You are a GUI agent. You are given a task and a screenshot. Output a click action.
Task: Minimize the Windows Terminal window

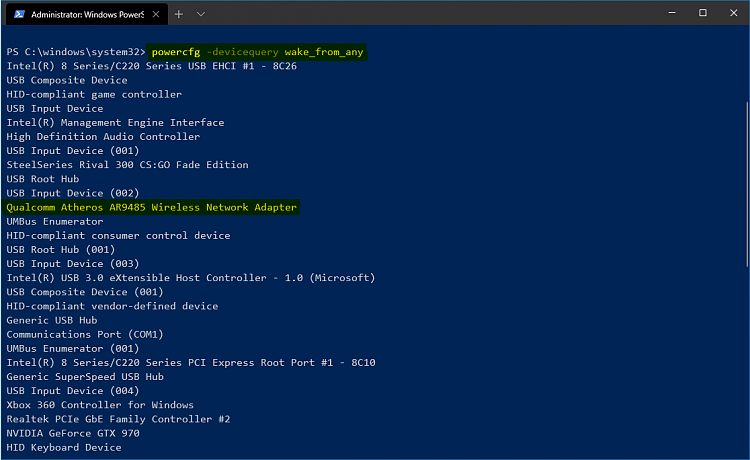672,13
